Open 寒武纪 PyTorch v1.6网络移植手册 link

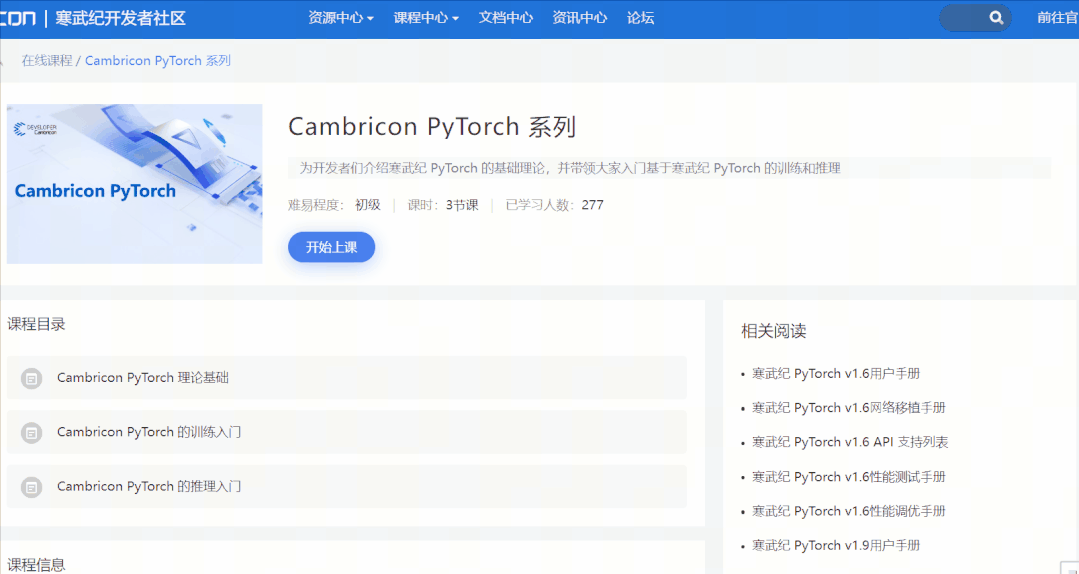click(848, 408)
